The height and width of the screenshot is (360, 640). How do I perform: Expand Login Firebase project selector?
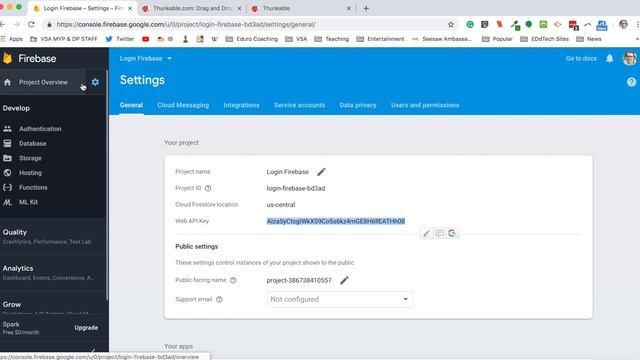click(146, 58)
